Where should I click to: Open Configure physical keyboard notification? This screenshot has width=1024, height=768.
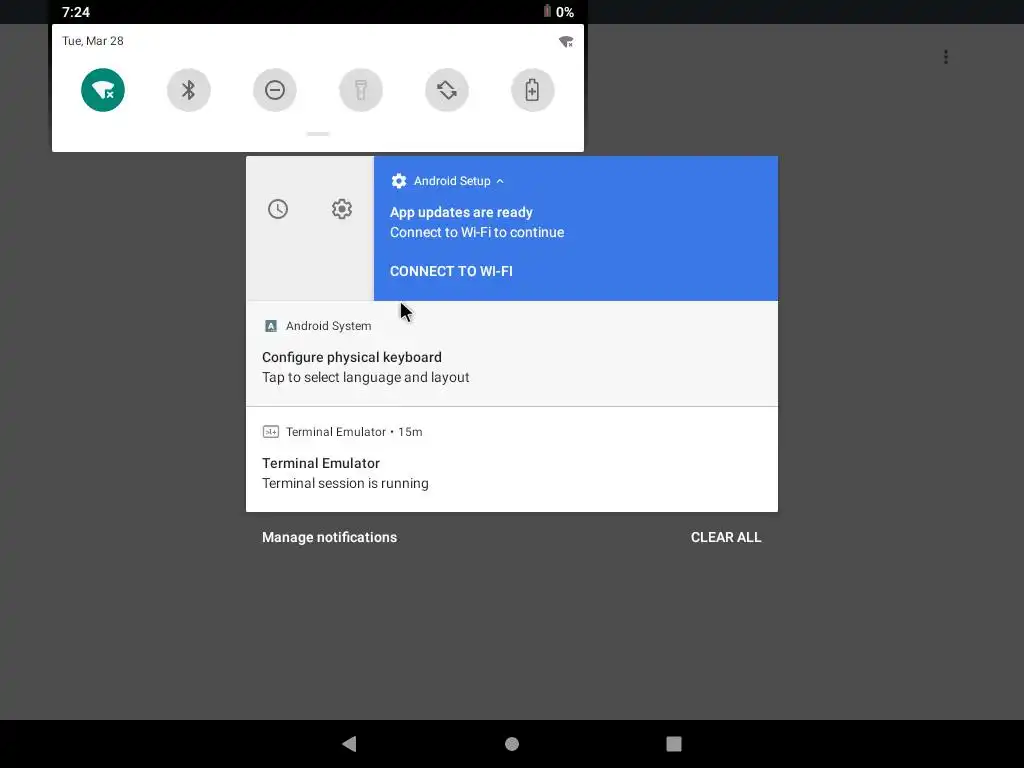point(512,353)
